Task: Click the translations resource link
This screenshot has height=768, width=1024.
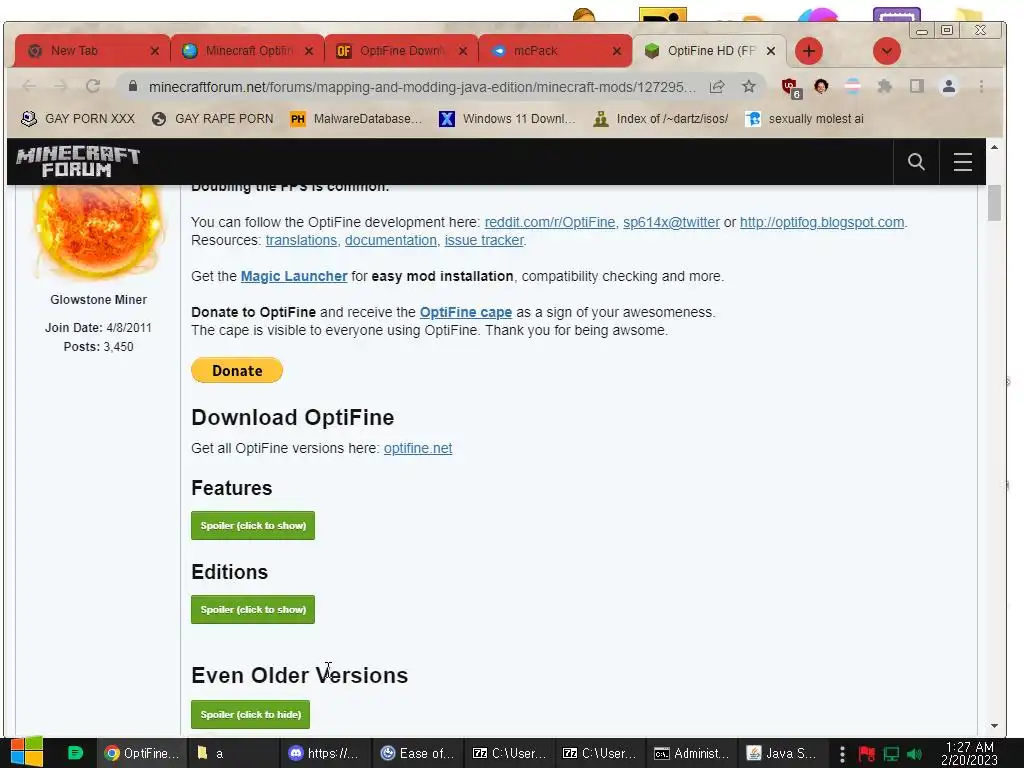Action: [301, 240]
